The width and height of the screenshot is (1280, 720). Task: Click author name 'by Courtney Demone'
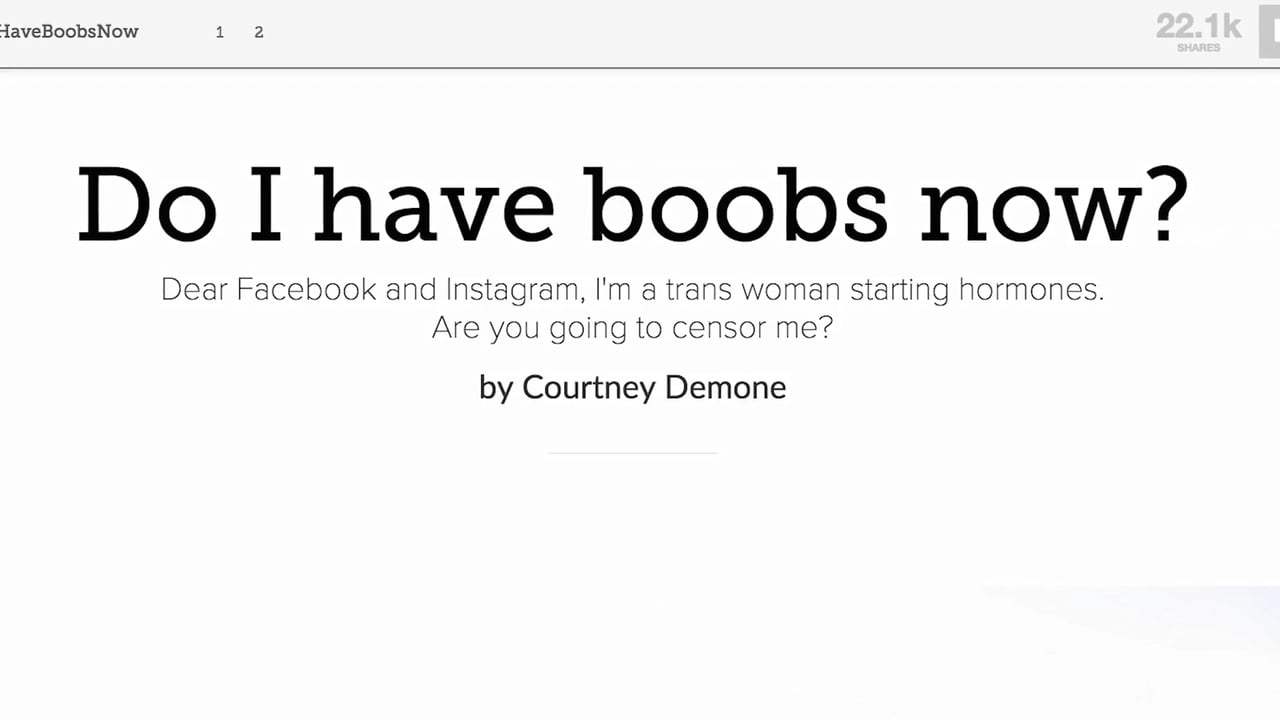633,387
